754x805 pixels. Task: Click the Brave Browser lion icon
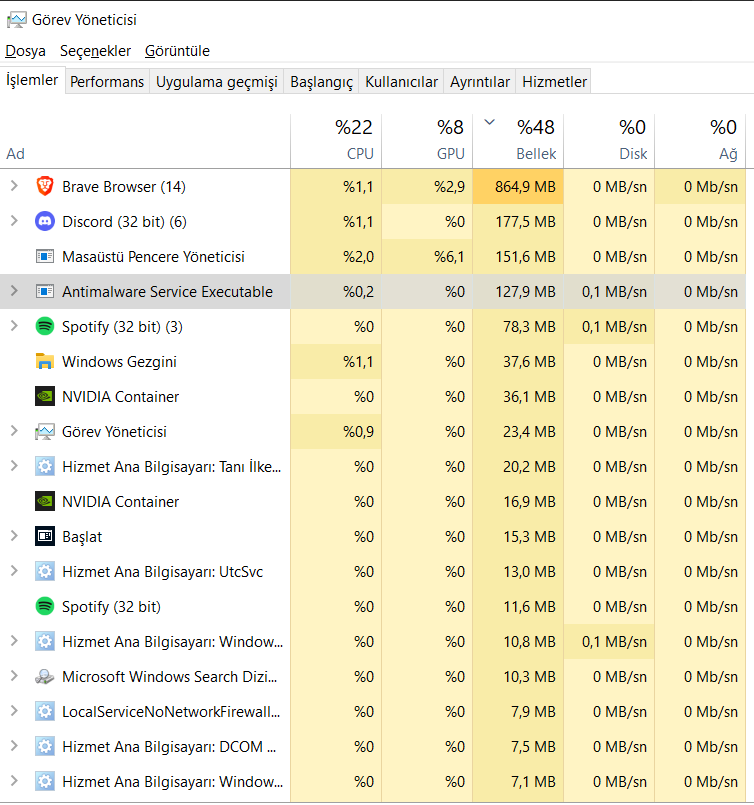(x=45, y=187)
